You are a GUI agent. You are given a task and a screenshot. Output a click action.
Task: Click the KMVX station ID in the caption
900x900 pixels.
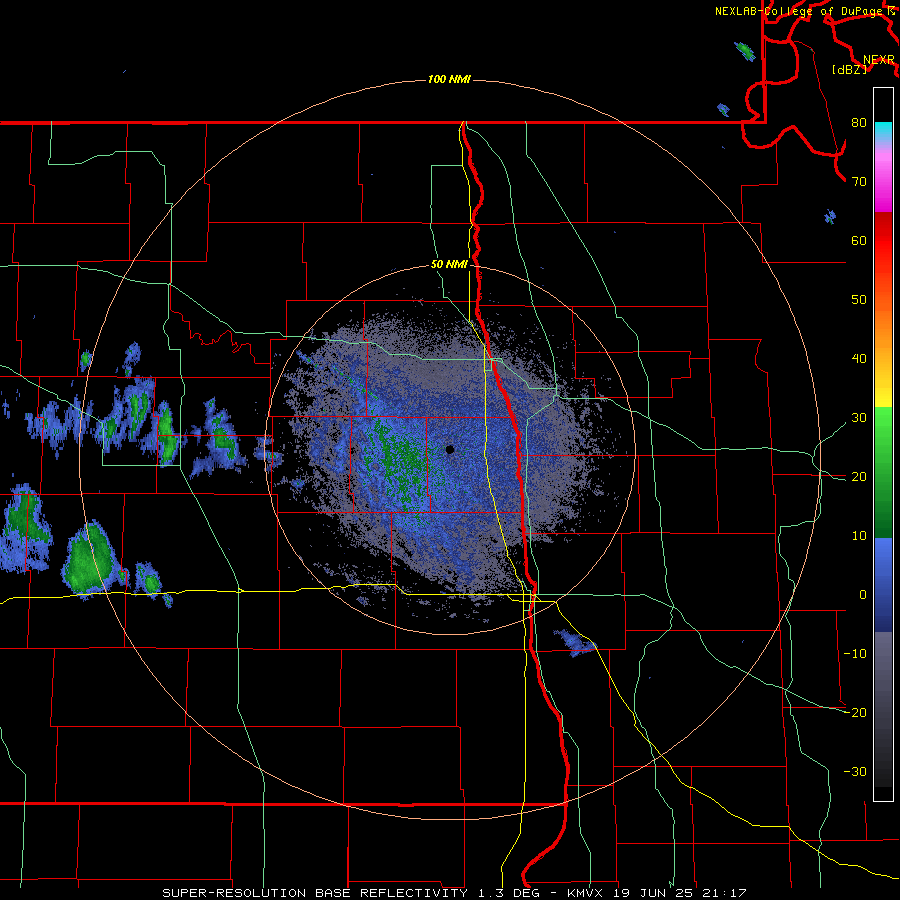coord(587,893)
